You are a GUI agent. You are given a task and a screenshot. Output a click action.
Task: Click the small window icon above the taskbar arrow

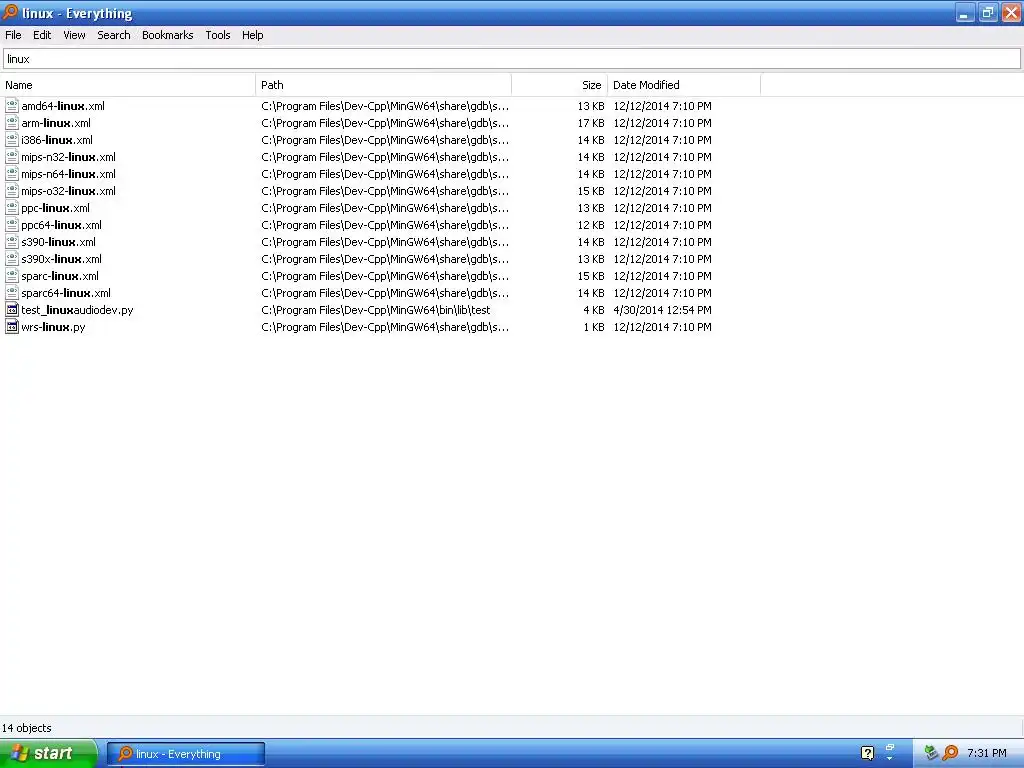(889, 748)
